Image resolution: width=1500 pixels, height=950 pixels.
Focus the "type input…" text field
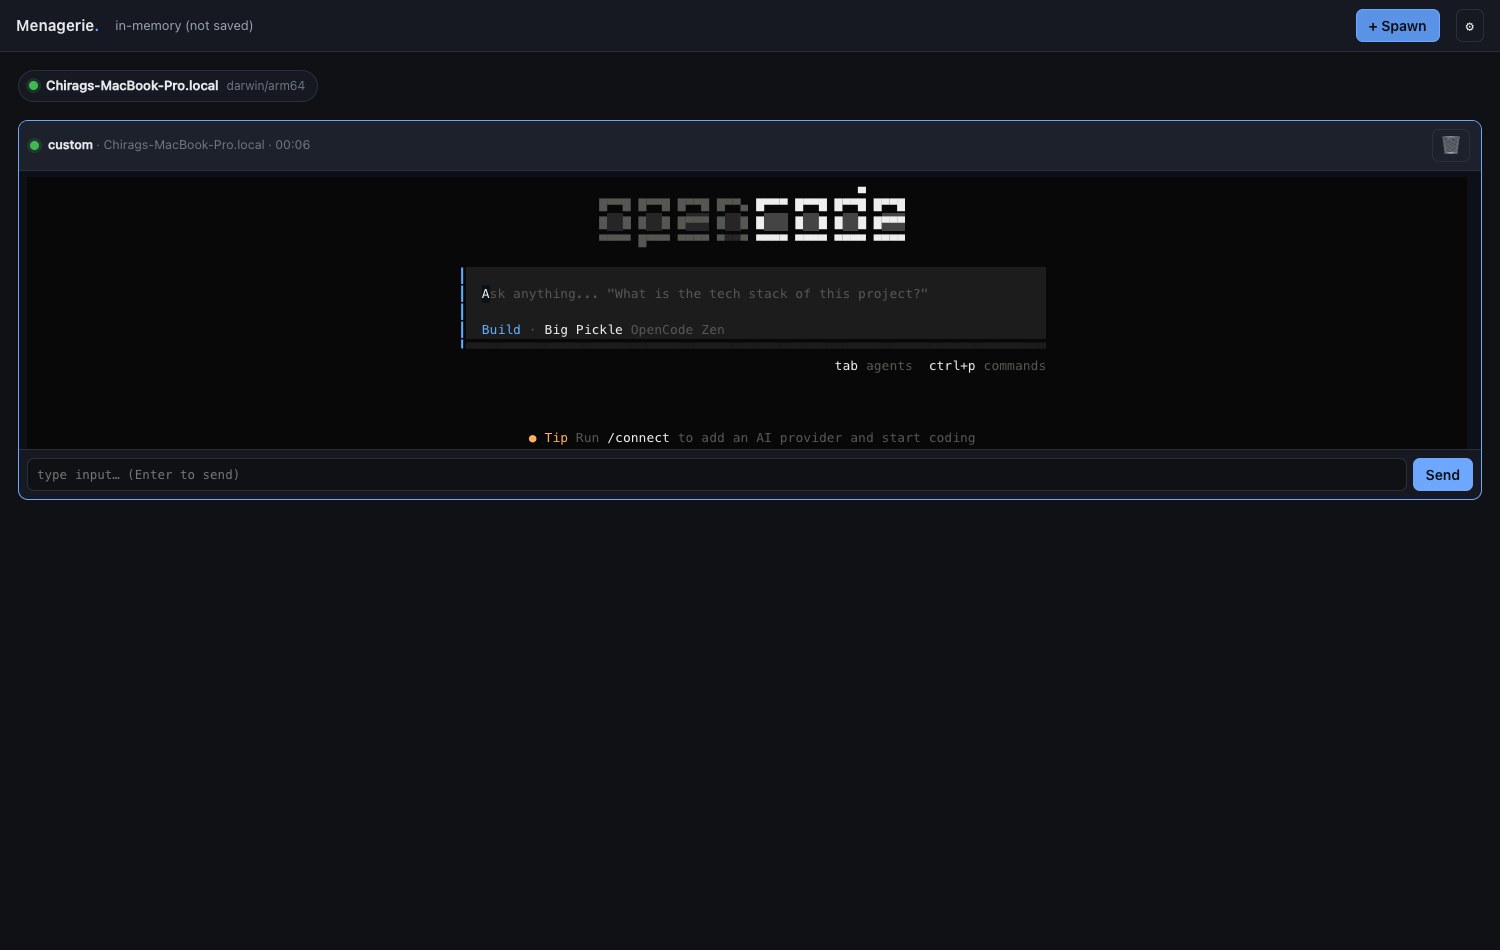click(x=716, y=475)
